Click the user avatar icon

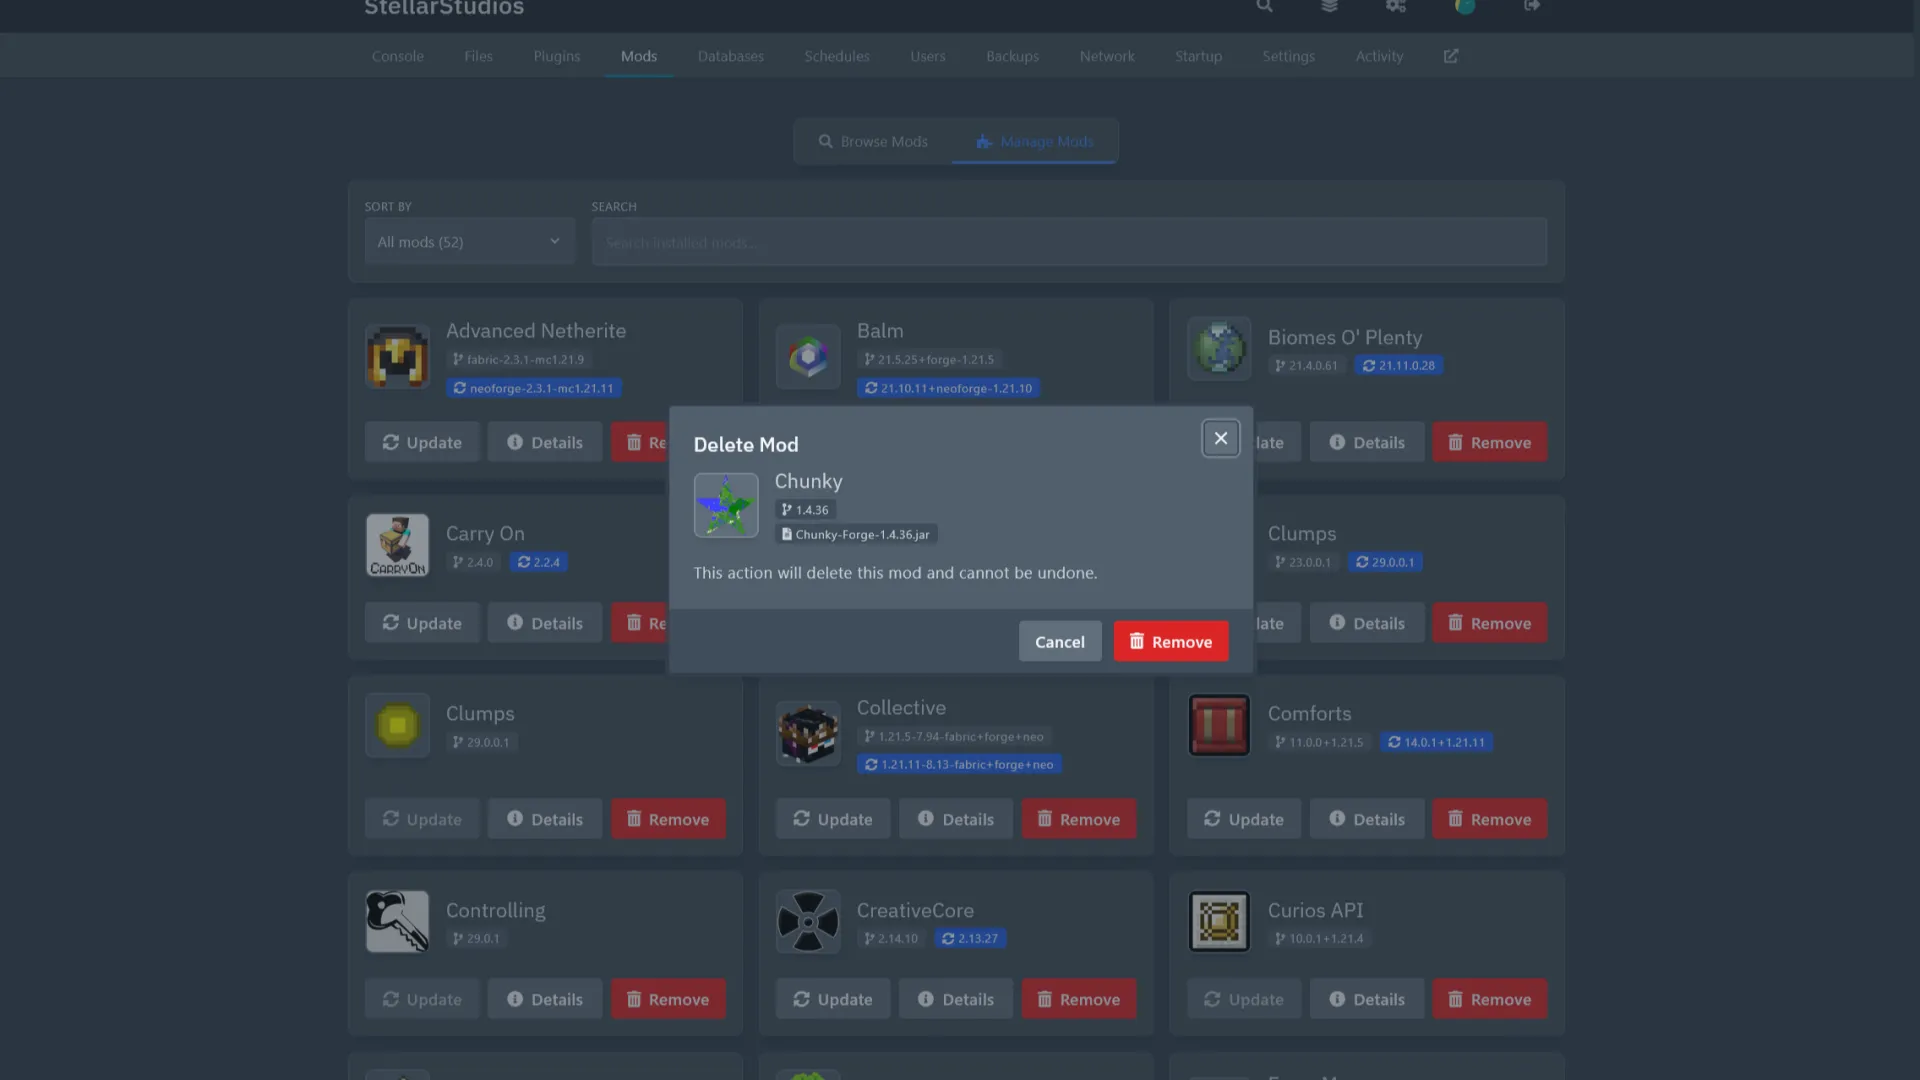(x=1465, y=6)
